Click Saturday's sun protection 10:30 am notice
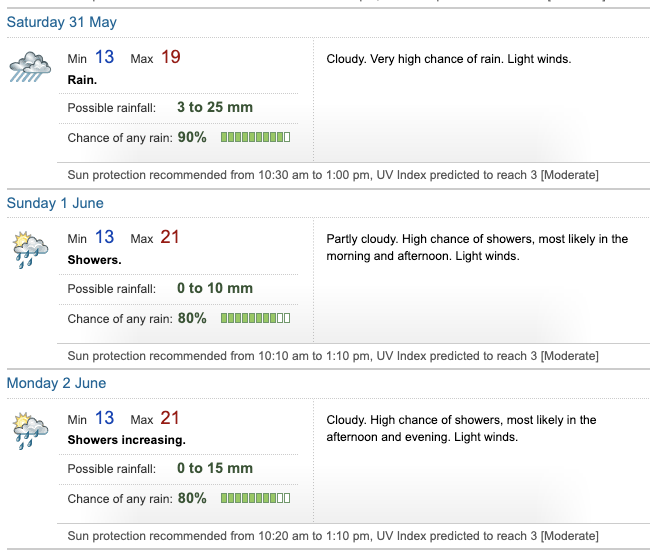The width and height of the screenshot is (650, 555). [x=333, y=175]
